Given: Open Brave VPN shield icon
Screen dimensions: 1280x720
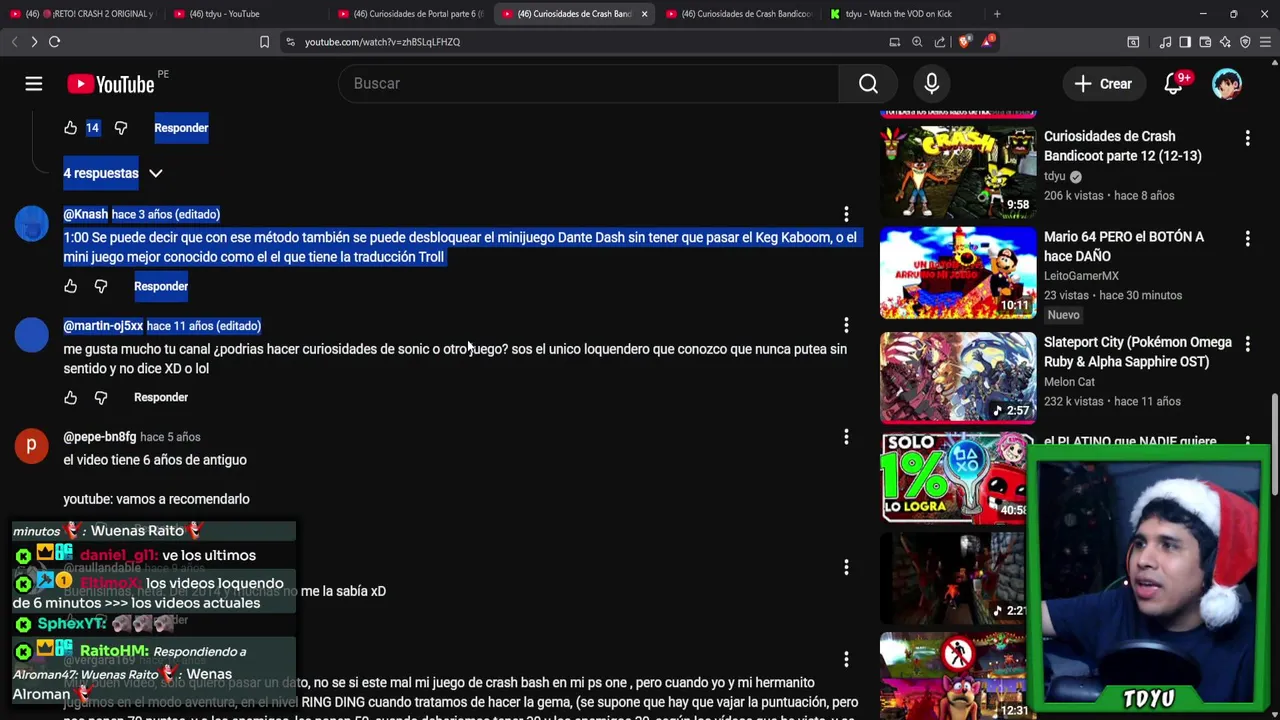Looking at the screenshot, I should 1245,42.
